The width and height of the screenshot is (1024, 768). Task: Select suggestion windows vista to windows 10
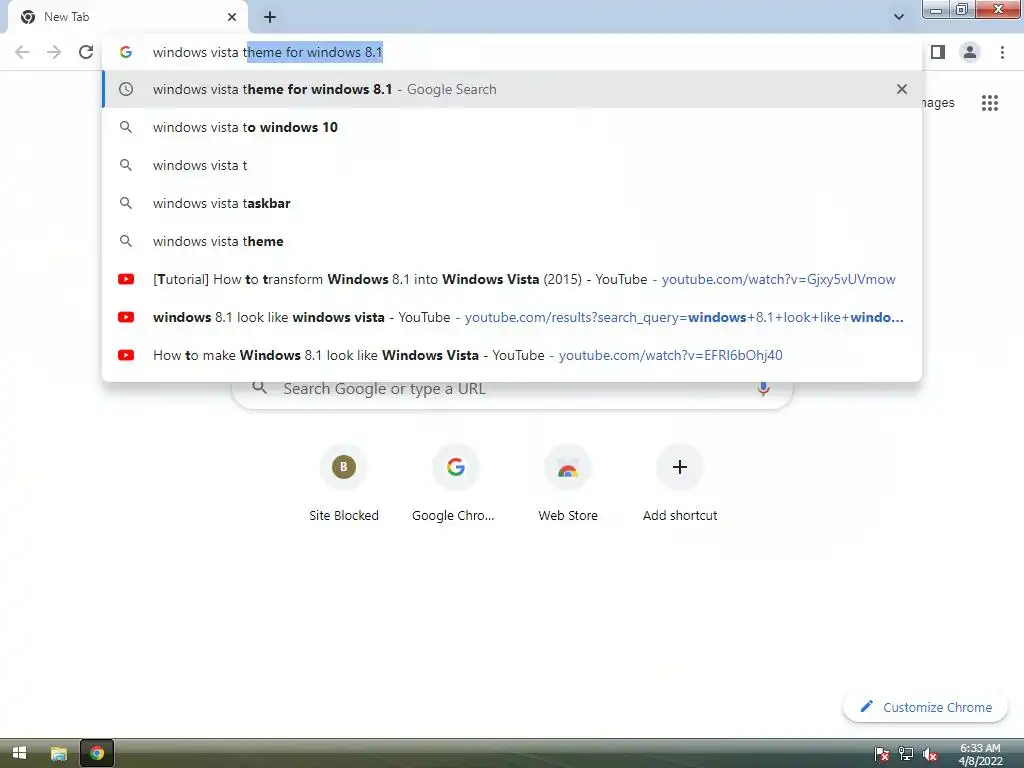(512, 127)
